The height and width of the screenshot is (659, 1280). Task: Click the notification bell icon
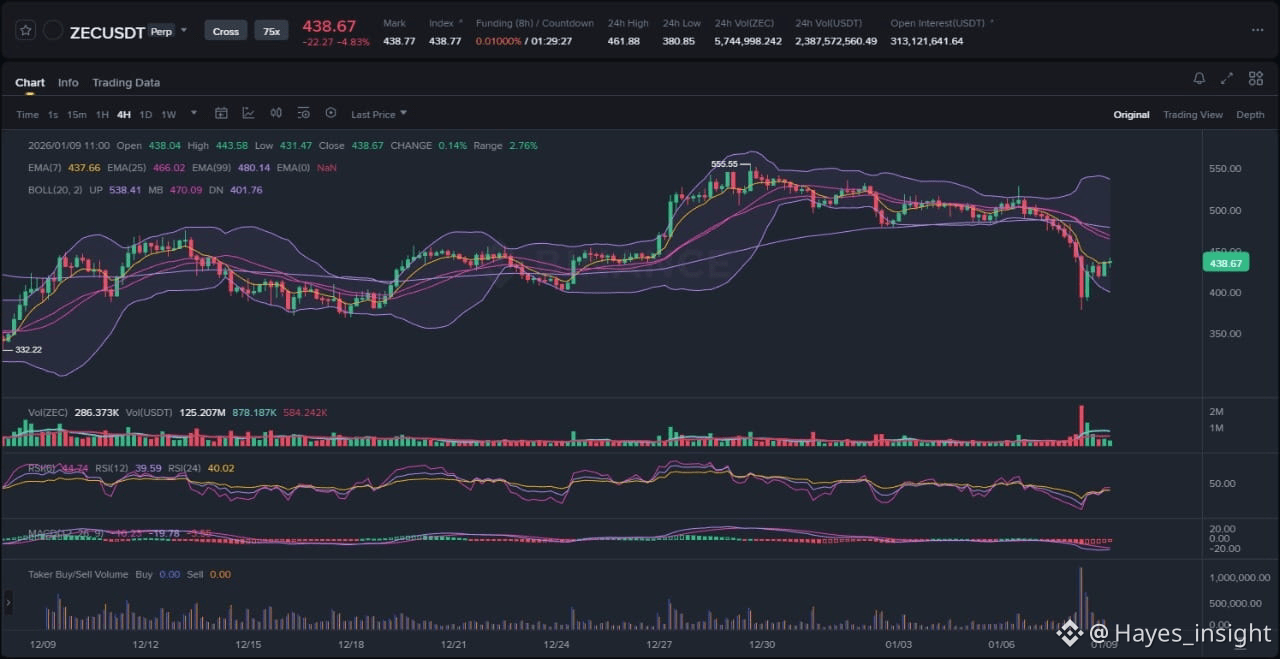[x=1199, y=78]
